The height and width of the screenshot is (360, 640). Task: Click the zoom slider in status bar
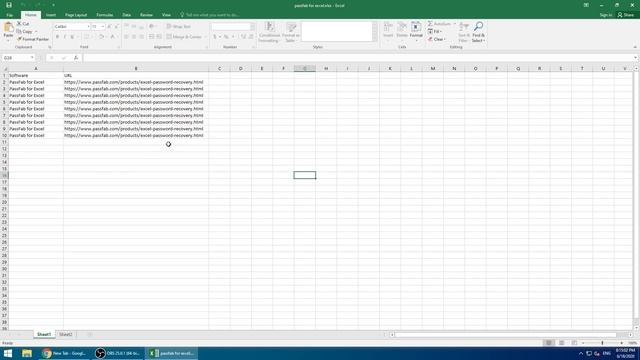tap(602, 343)
